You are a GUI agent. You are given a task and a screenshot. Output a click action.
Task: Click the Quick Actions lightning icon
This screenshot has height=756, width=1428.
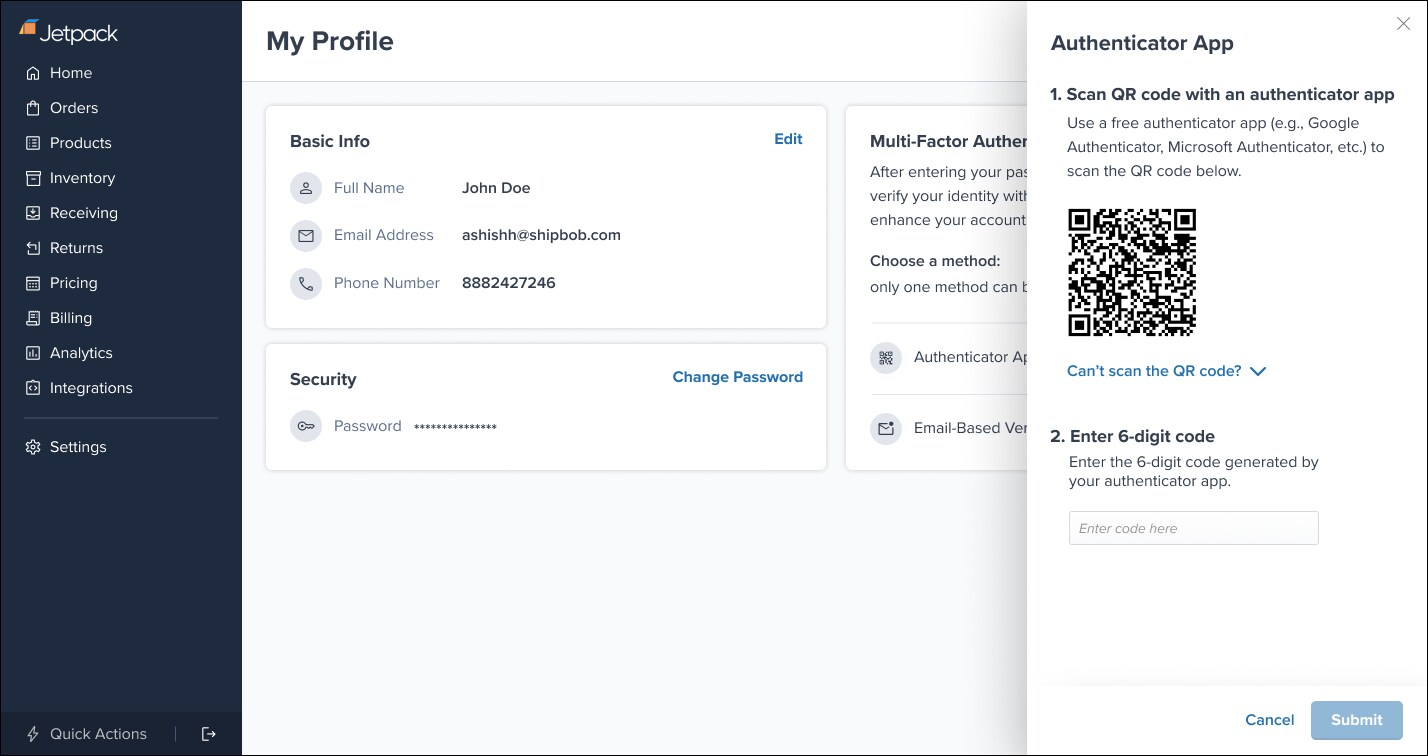pyautogui.click(x=32, y=734)
